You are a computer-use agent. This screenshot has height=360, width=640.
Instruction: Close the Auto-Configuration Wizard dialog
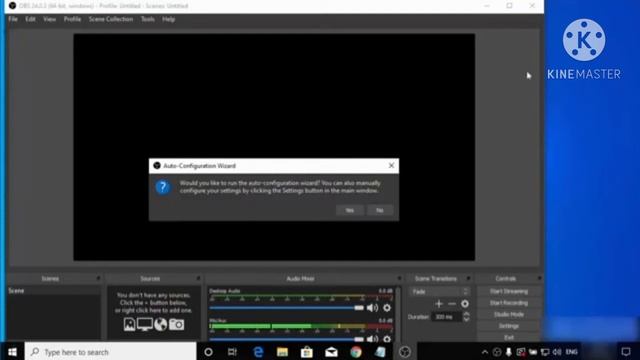(391, 165)
